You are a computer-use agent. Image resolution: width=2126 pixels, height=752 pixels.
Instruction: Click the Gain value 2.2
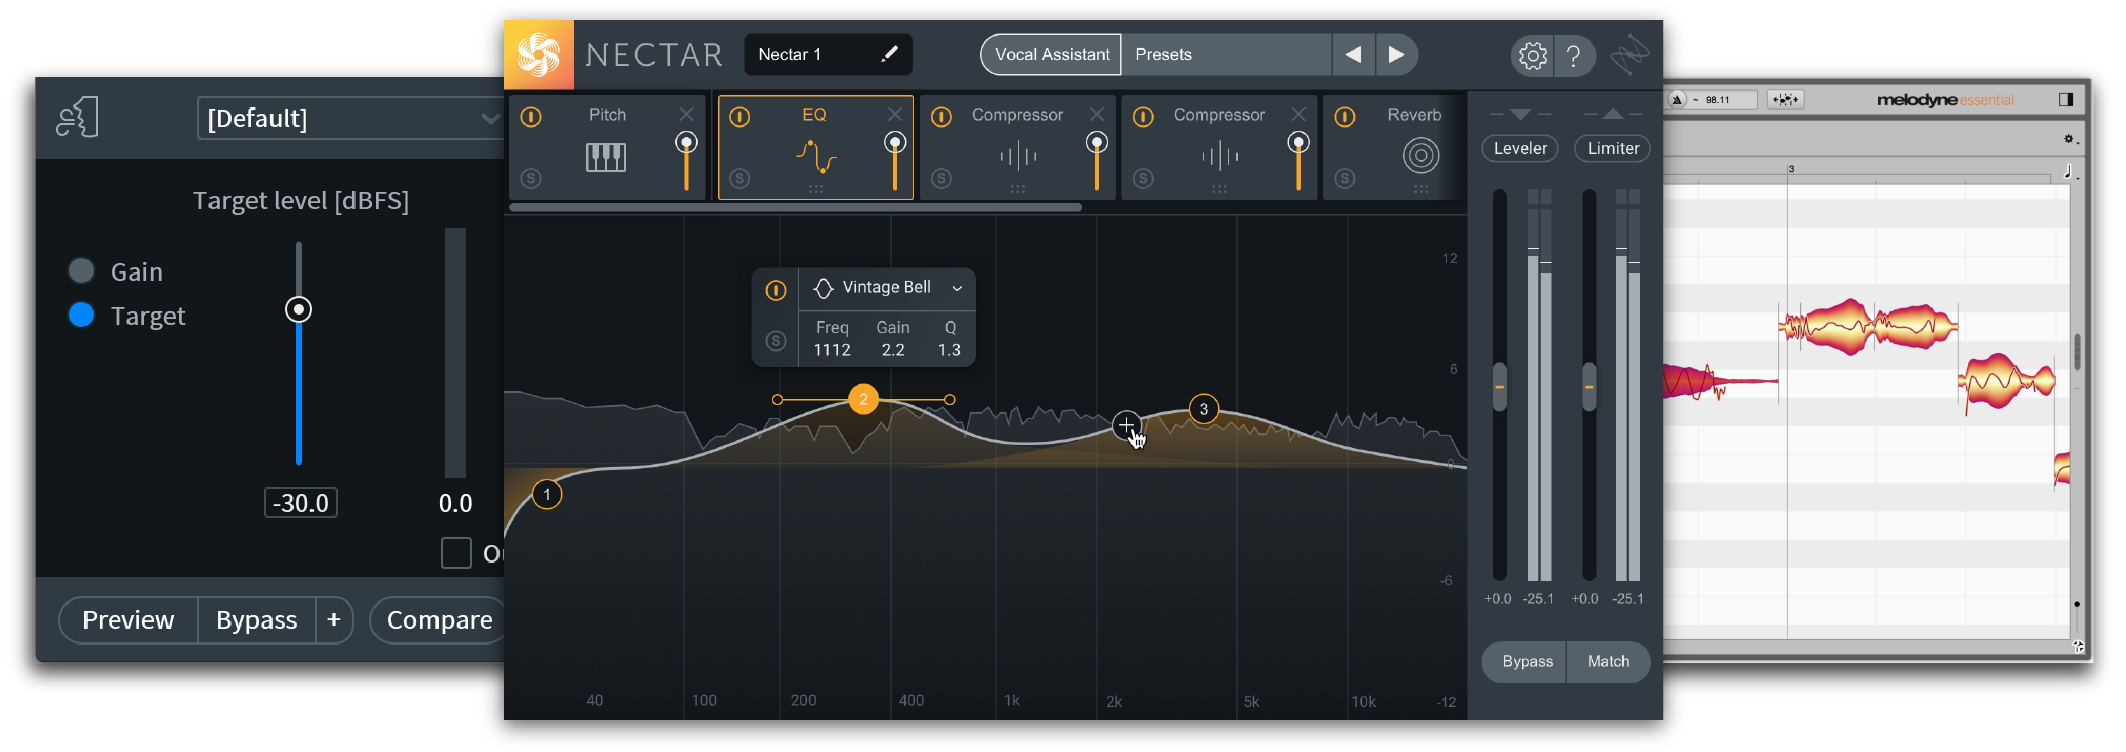(x=893, y=350)
